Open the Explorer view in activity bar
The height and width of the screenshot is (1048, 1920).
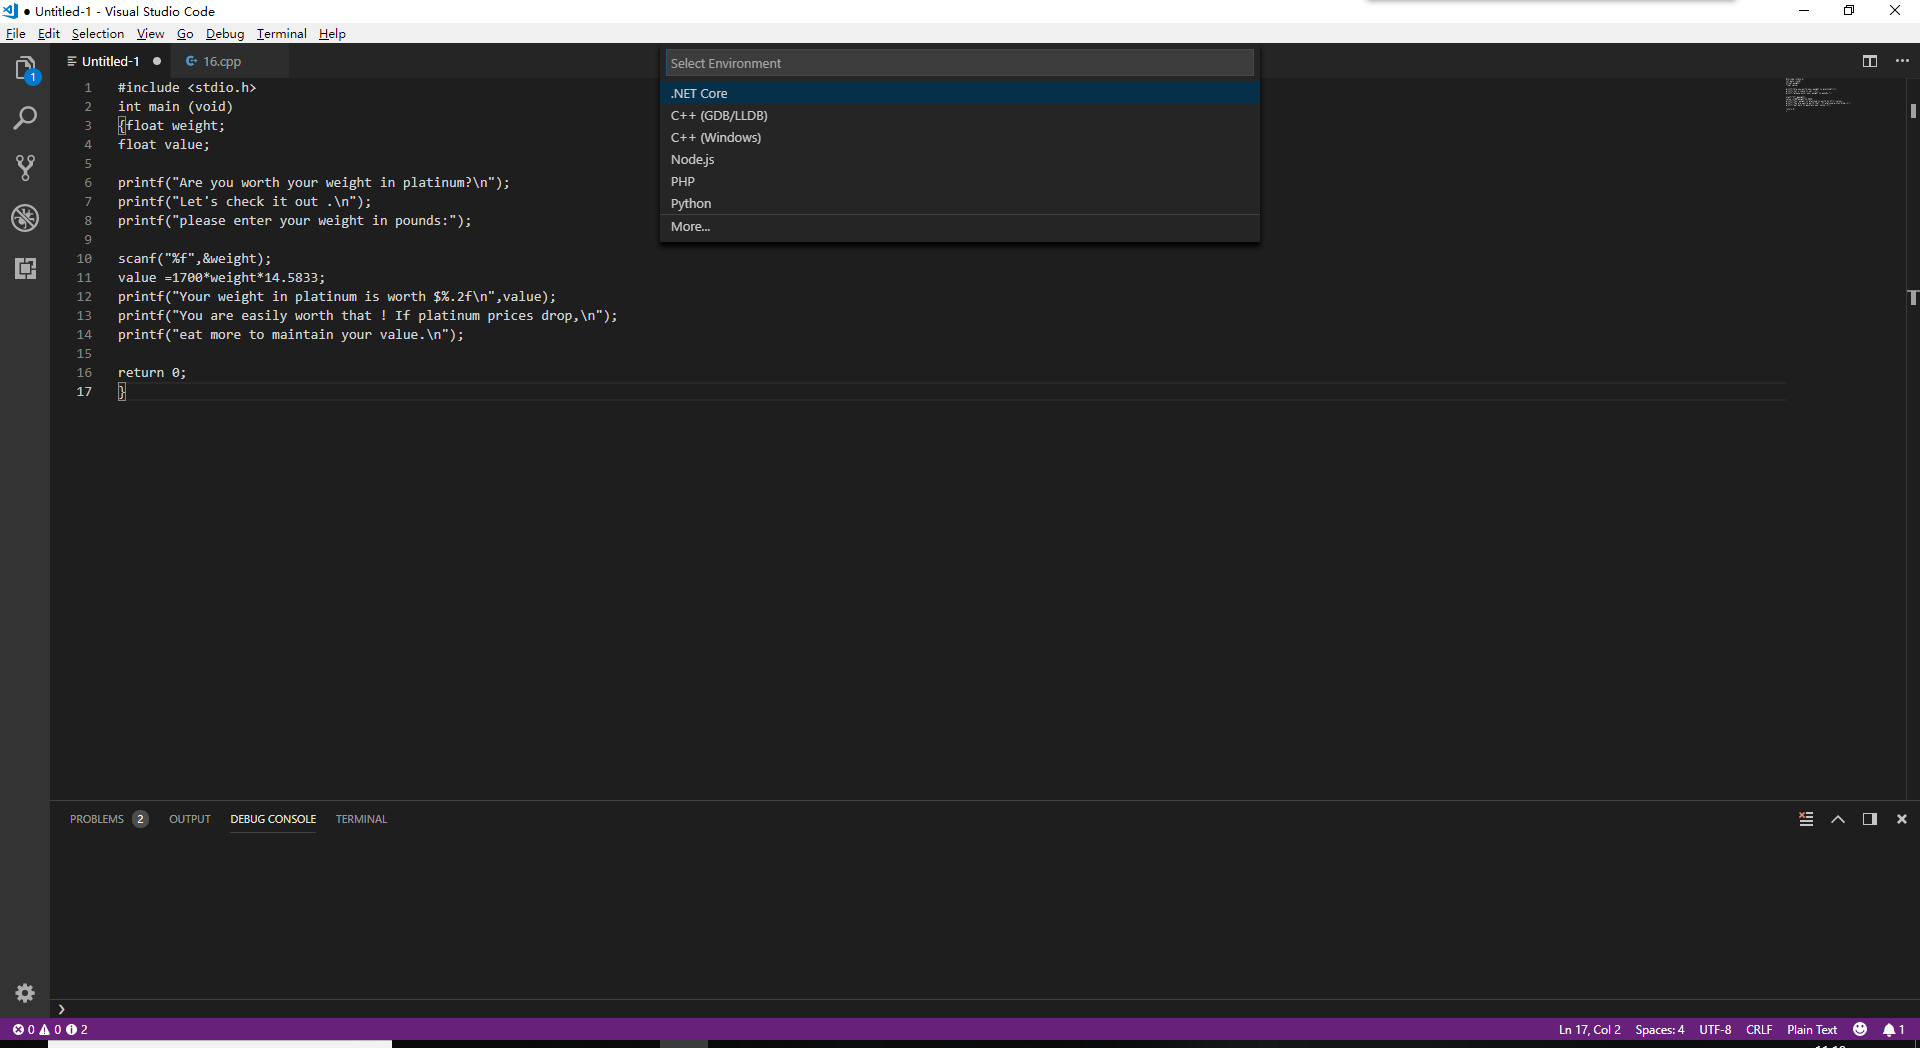click(25, 69)
